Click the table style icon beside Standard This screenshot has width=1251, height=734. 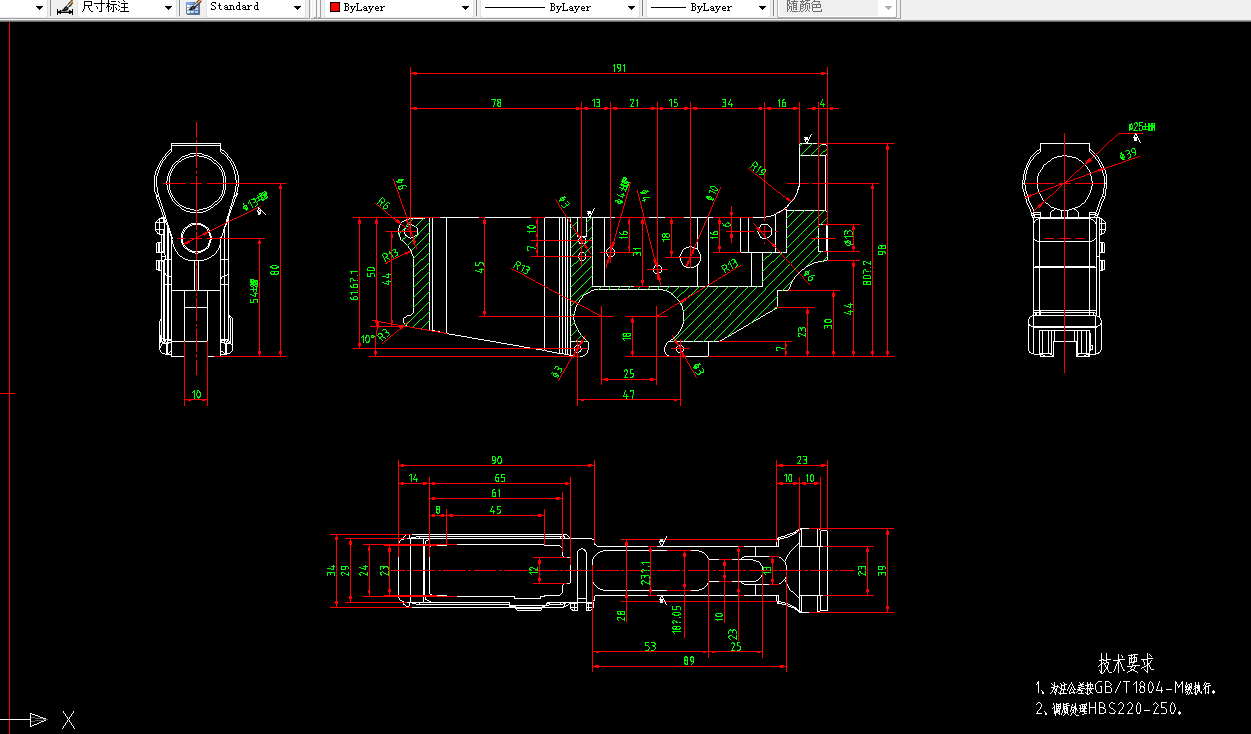point(194,7)
